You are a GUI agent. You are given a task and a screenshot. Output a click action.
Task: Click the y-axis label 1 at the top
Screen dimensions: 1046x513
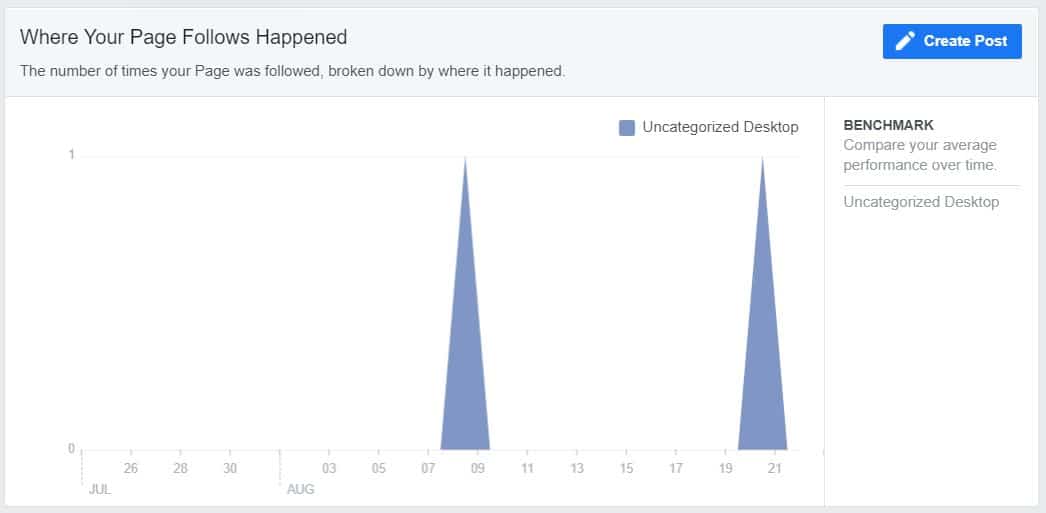(x=71, y=154)
